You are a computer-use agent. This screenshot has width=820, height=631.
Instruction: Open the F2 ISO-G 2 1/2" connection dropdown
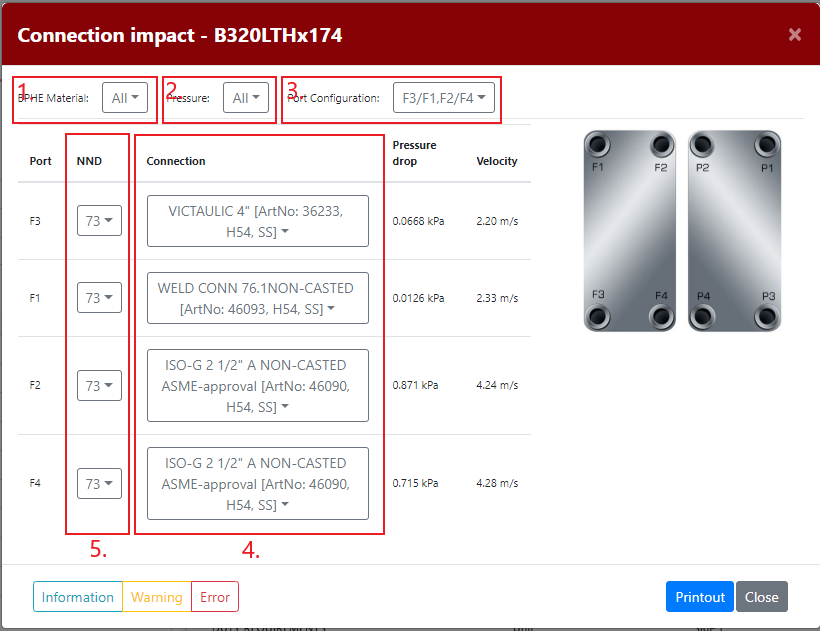point(258,386)
